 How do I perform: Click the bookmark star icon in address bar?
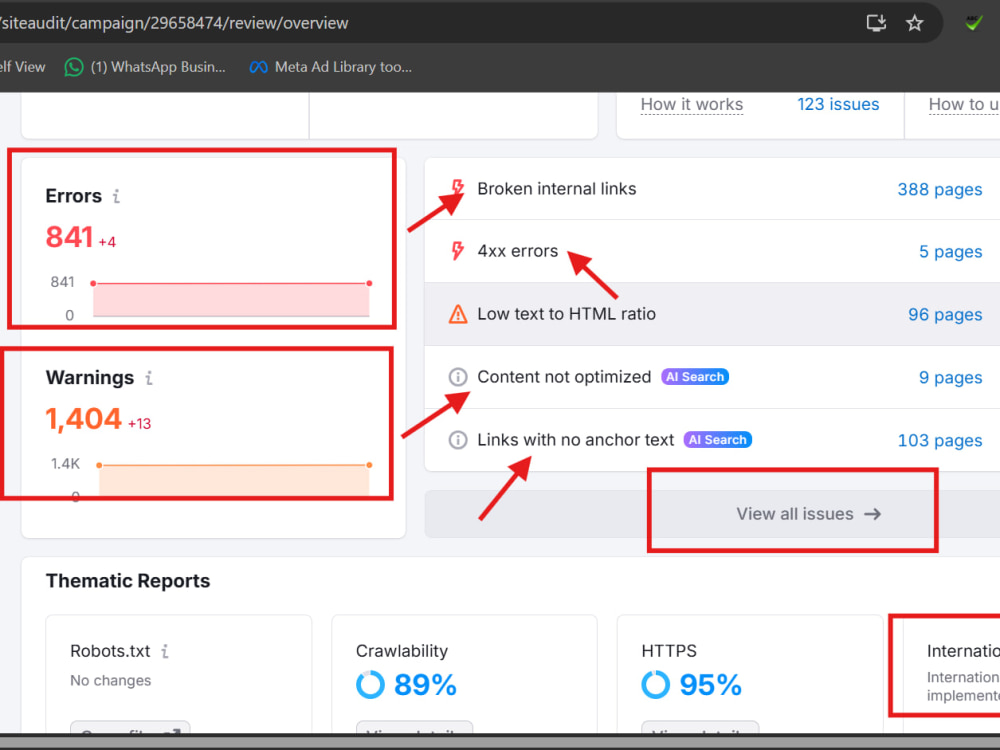(915, 24)
